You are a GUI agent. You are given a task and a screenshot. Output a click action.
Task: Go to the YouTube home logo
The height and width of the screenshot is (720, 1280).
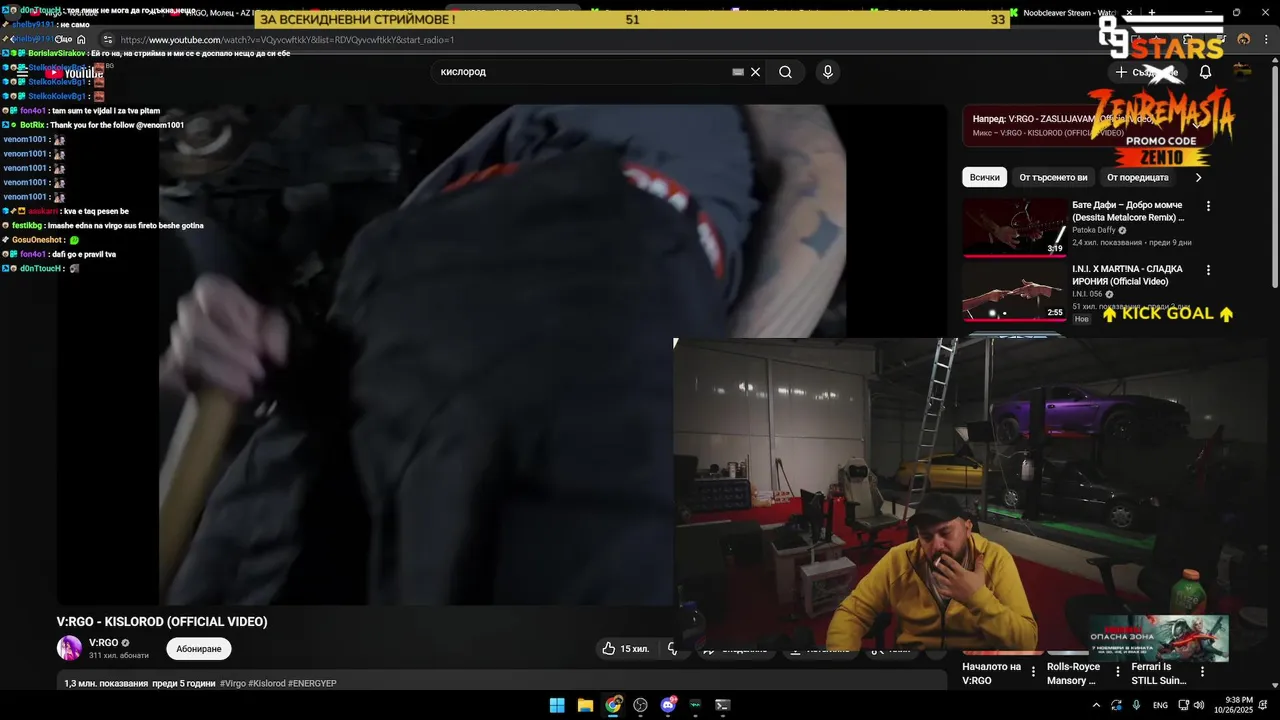pos(73,72)
